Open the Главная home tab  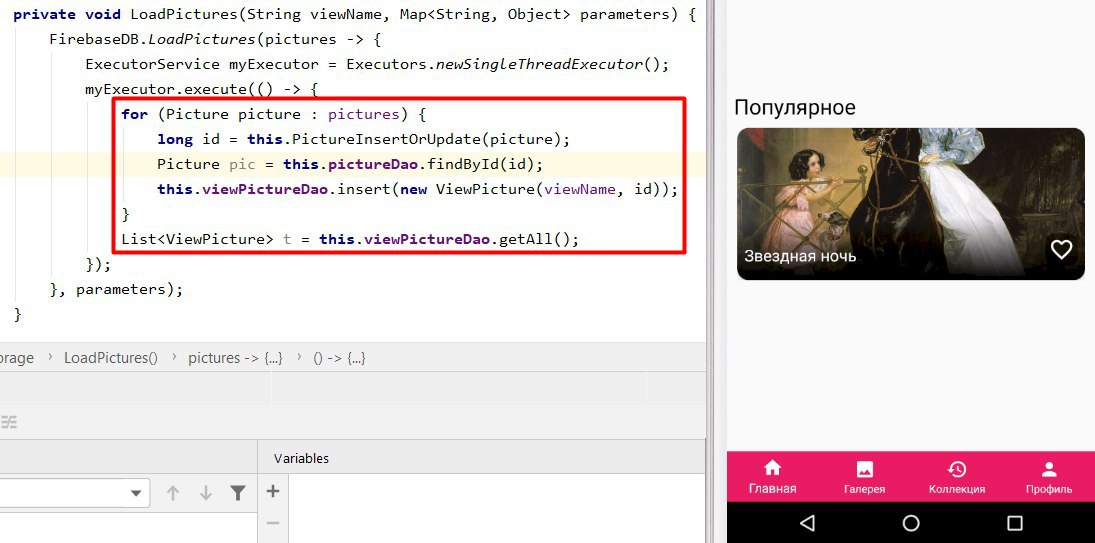(x=772, y=477)
